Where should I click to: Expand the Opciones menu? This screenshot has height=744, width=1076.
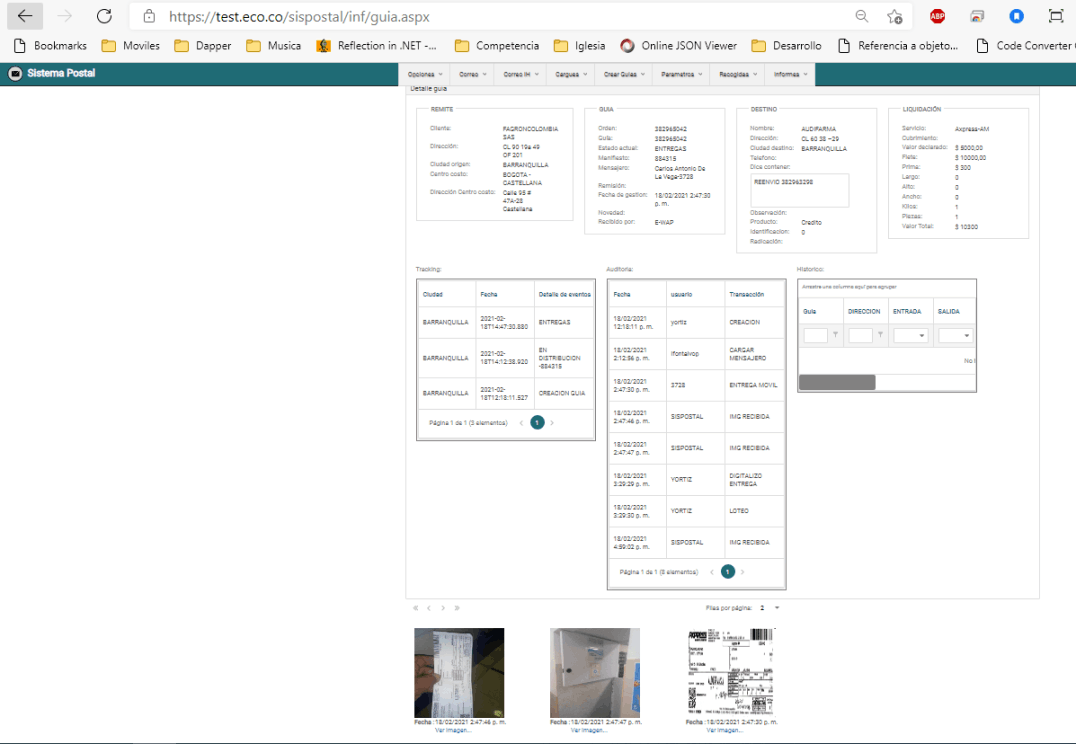[425, 75]
